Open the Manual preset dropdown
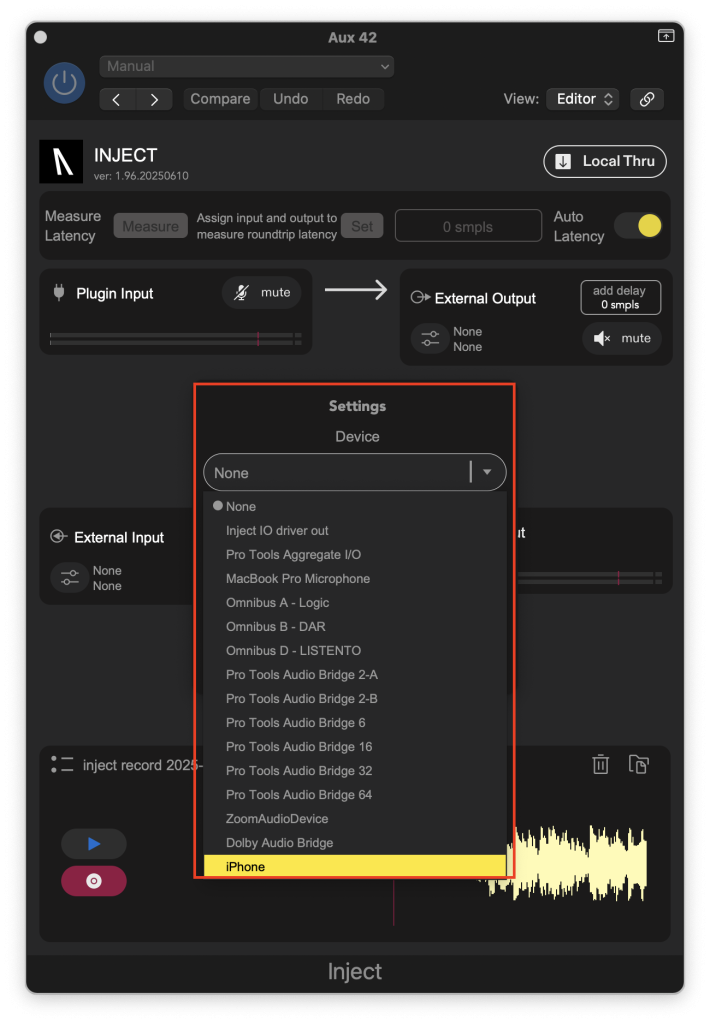The height and width of the screenshot is (1024, 710). 246,66
